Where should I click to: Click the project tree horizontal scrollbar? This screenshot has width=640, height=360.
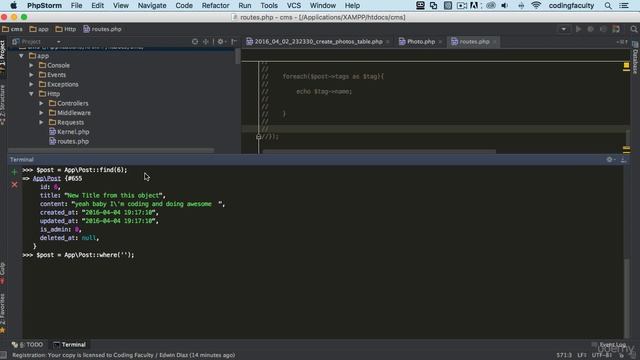click(x=111, y=150)
